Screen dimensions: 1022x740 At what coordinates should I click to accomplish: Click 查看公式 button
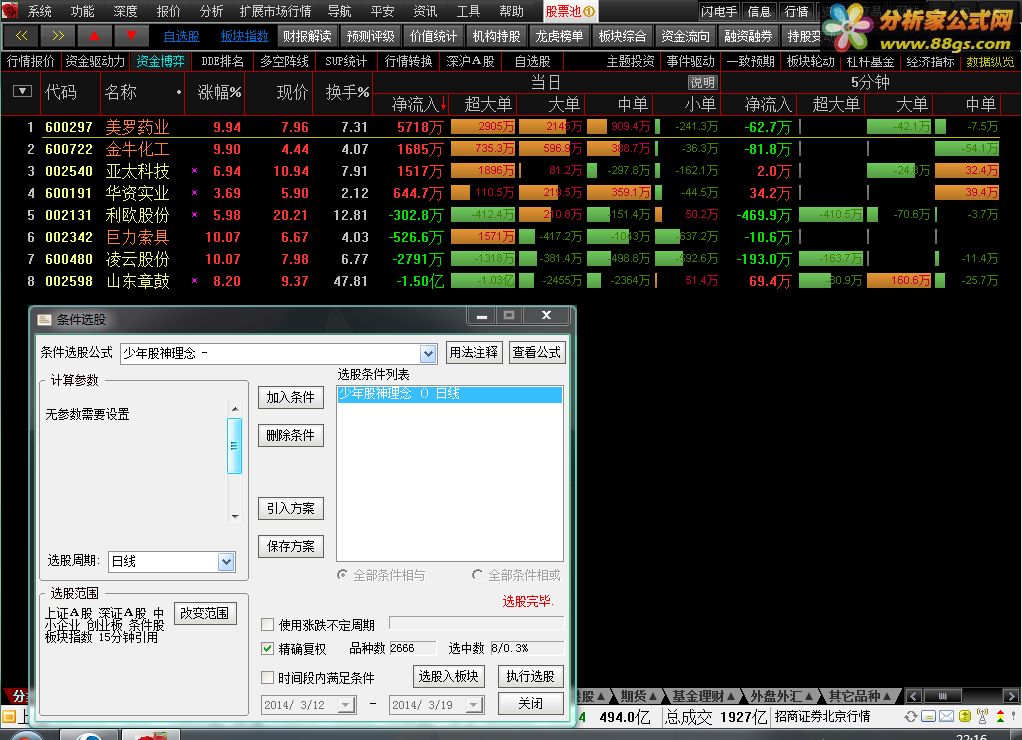(536, 353)
